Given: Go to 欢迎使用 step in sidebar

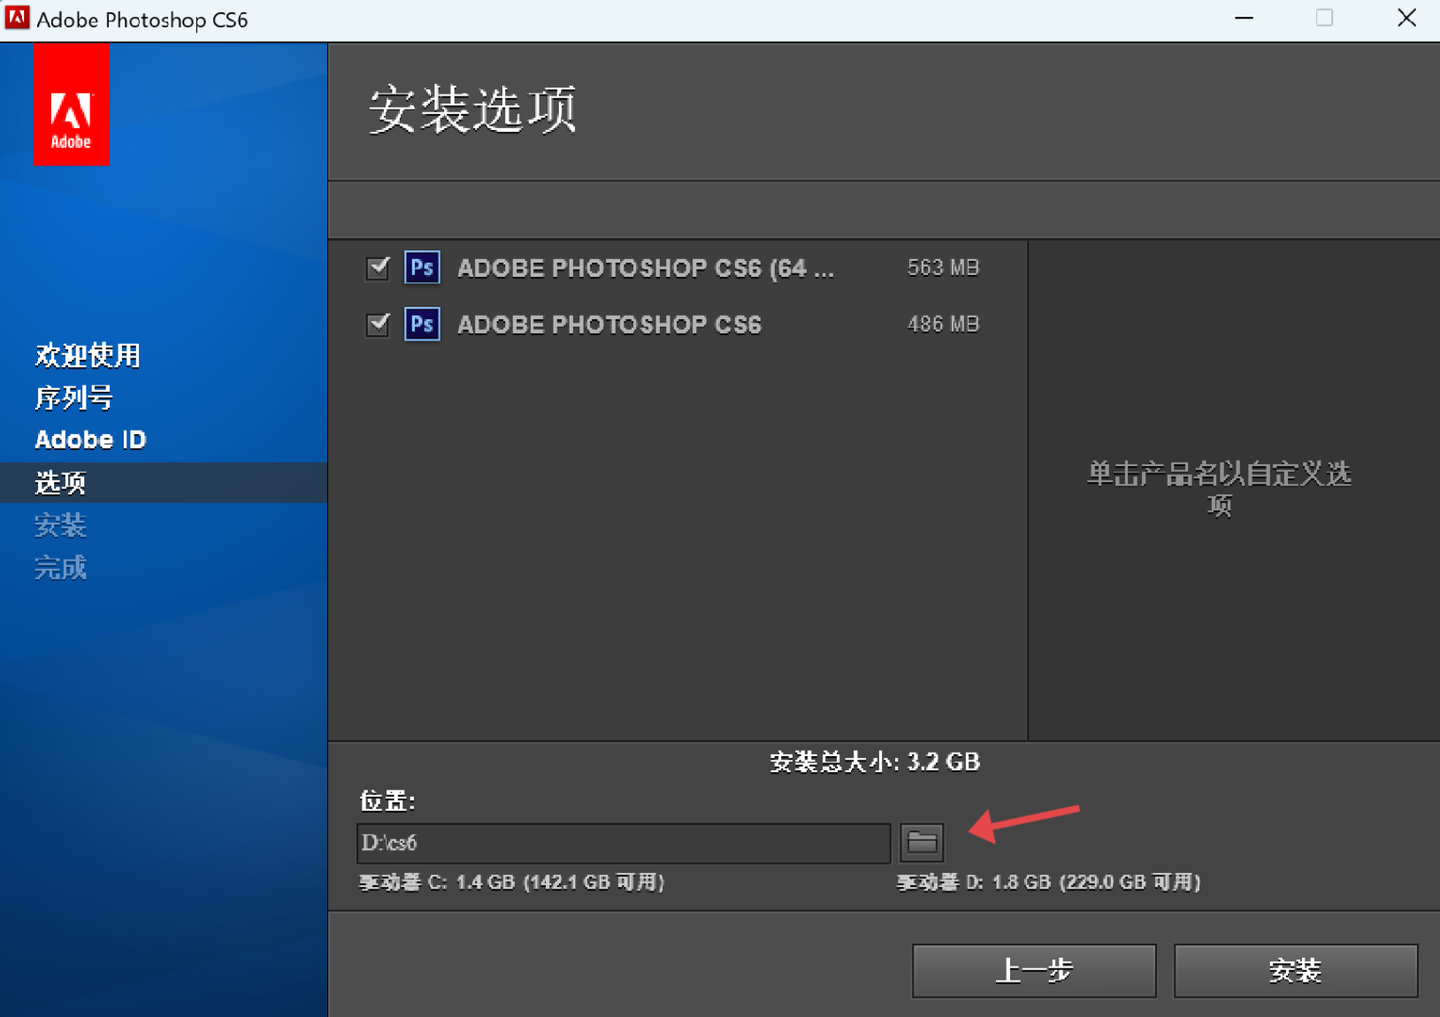Looking at the screenshot, I should [x=88, y=355].
